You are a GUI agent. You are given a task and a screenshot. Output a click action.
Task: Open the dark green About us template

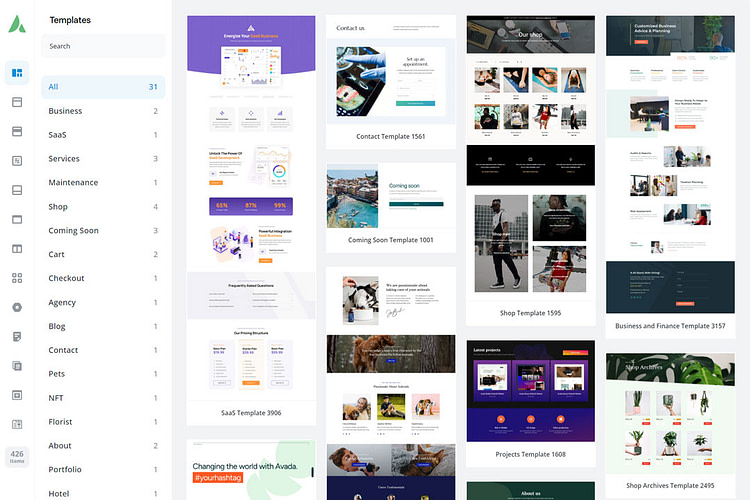click(530, 491)
